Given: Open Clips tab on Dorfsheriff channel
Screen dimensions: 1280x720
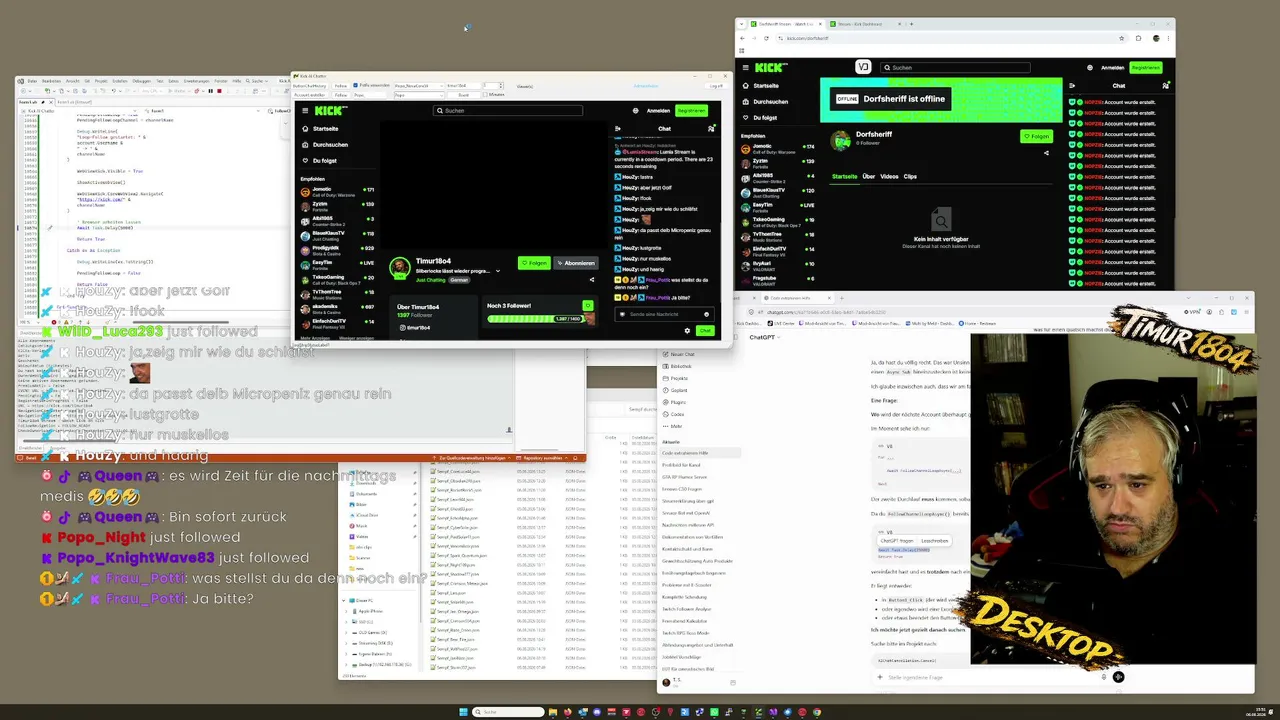Looking at the screenshot, I should (x=910, y=176).
